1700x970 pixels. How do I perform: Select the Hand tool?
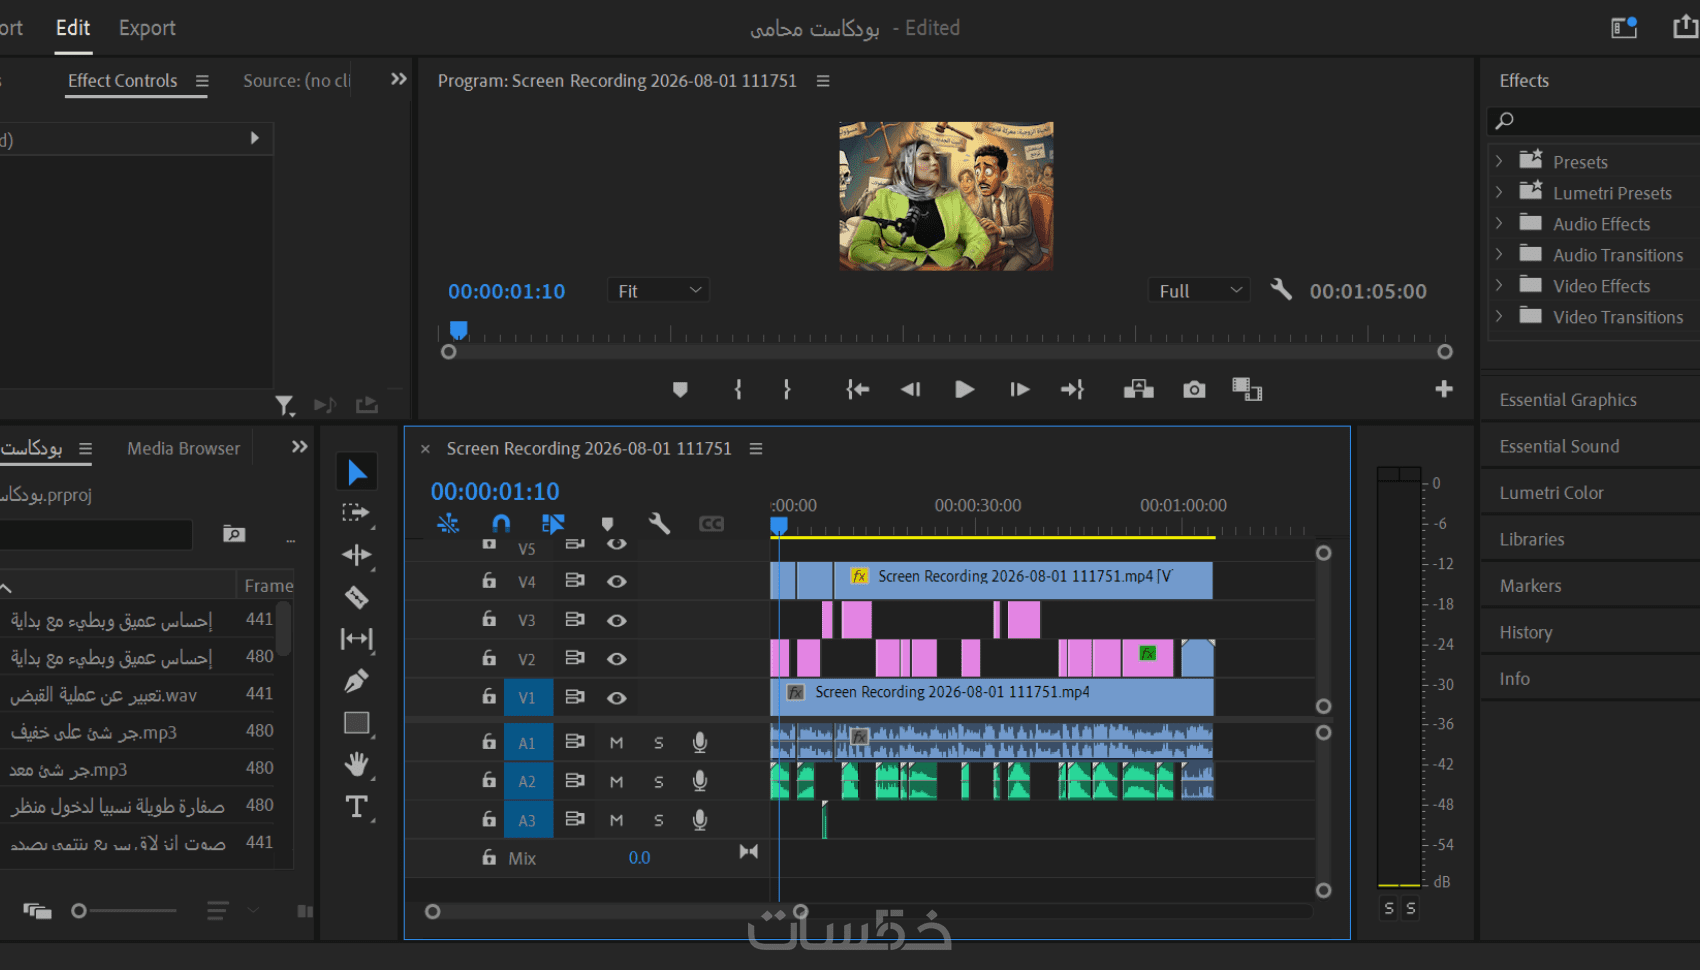356,765
